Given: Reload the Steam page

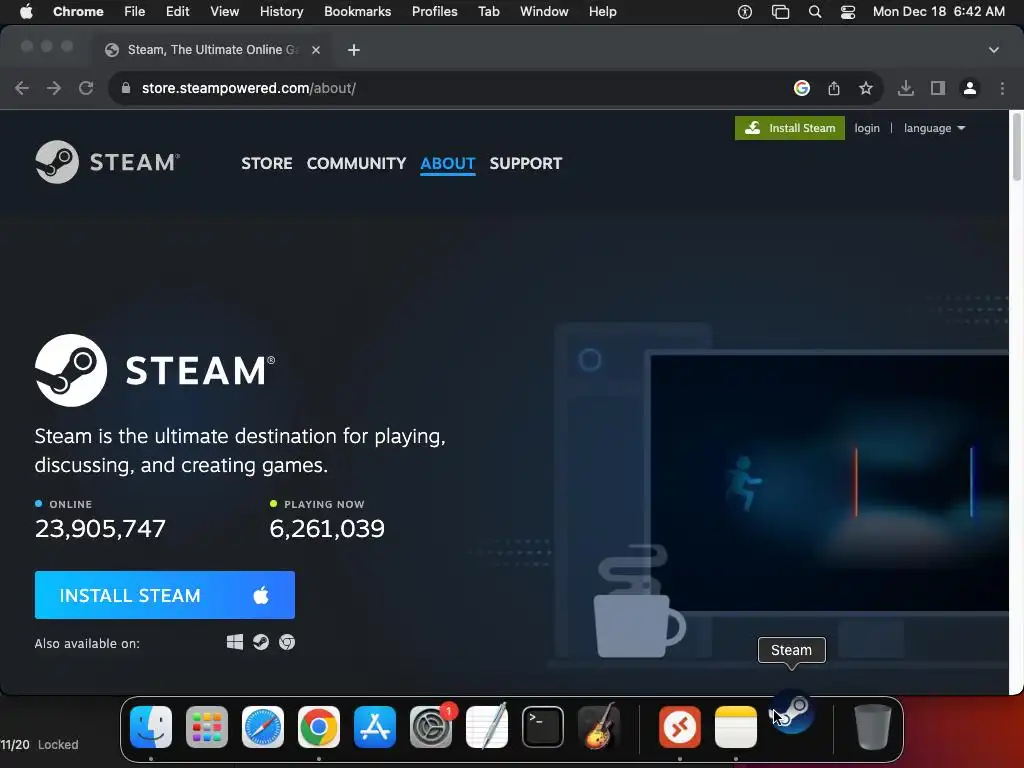Looking at the screenshot, I should click(86, 88).
